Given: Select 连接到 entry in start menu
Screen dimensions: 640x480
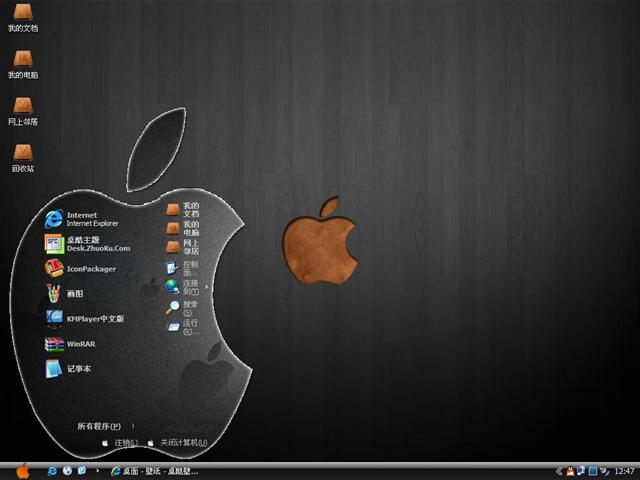Looking at the screenshot, I should click(182, 287).
